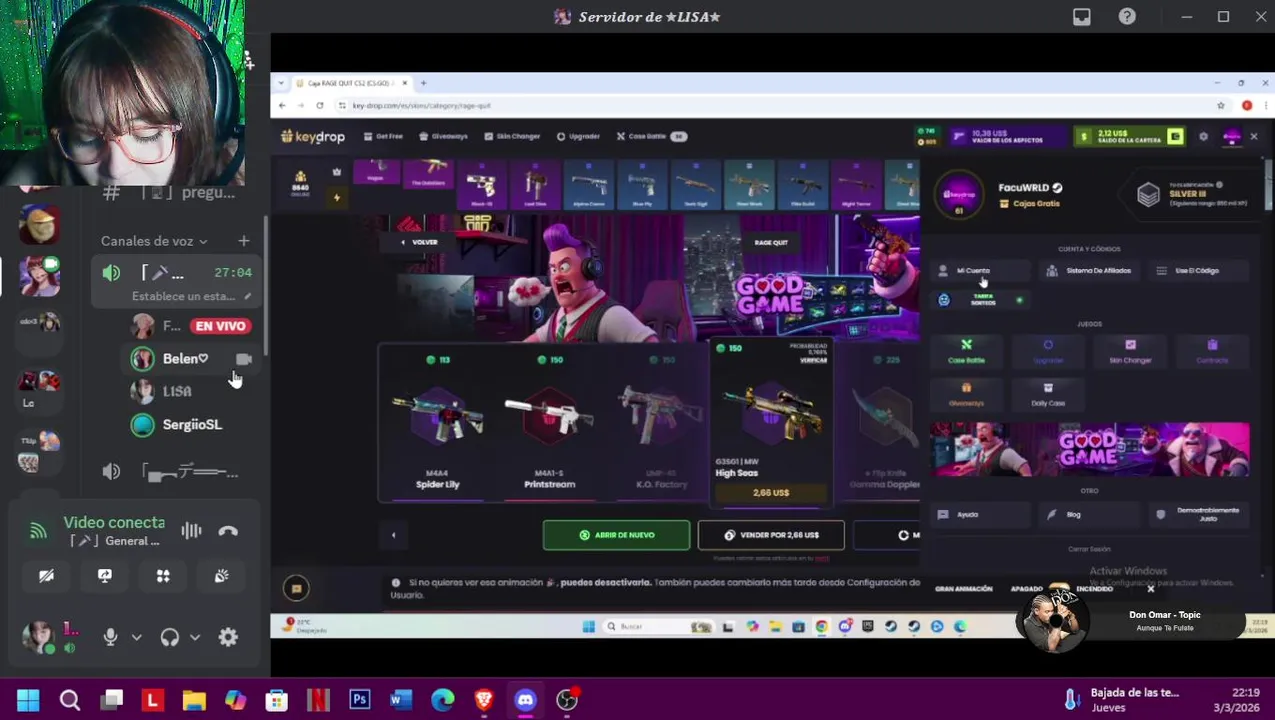Open Giveaways tile in KeyDrop panel
Screen dimensions: 1275x720
[x=967, y=394]
